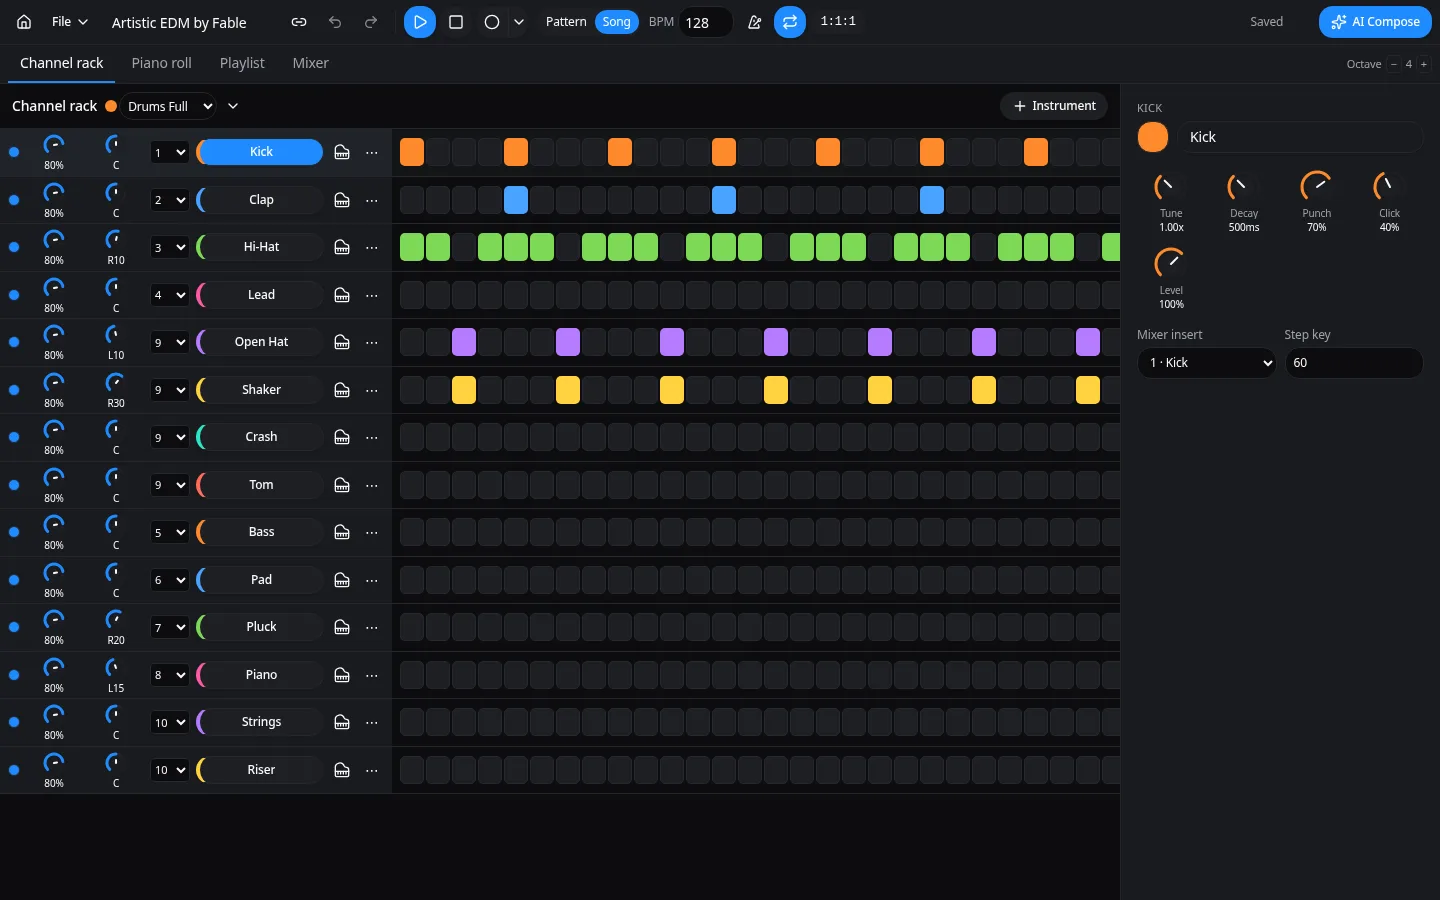Open the mixer track dropdown for Open Hat

click(x=169, y=342)
